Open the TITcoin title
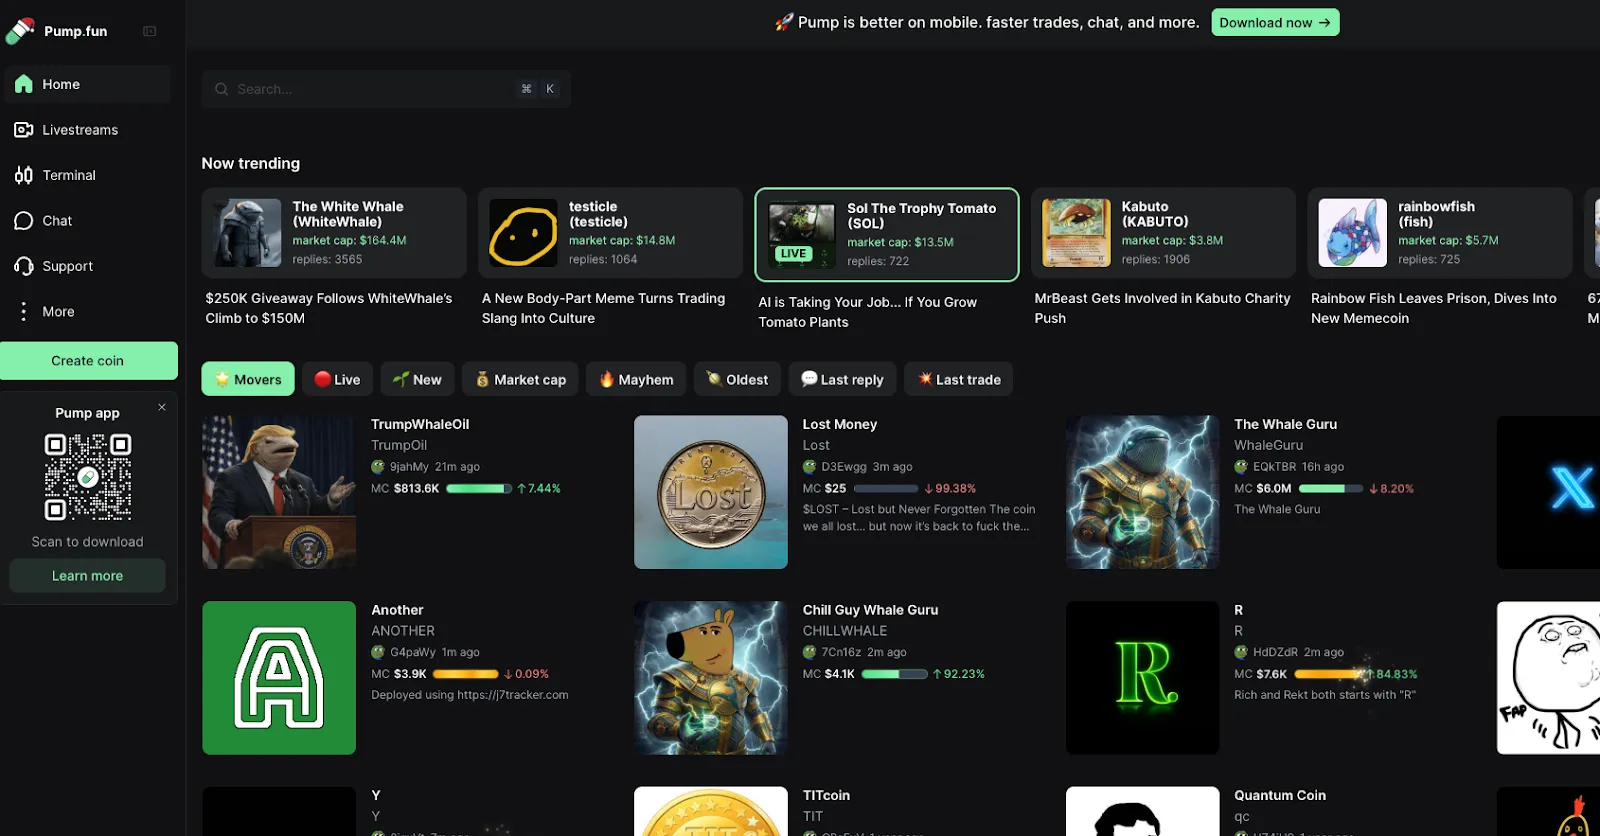Viewport: 1600px width, 836px height. click(x=826, y=795)
